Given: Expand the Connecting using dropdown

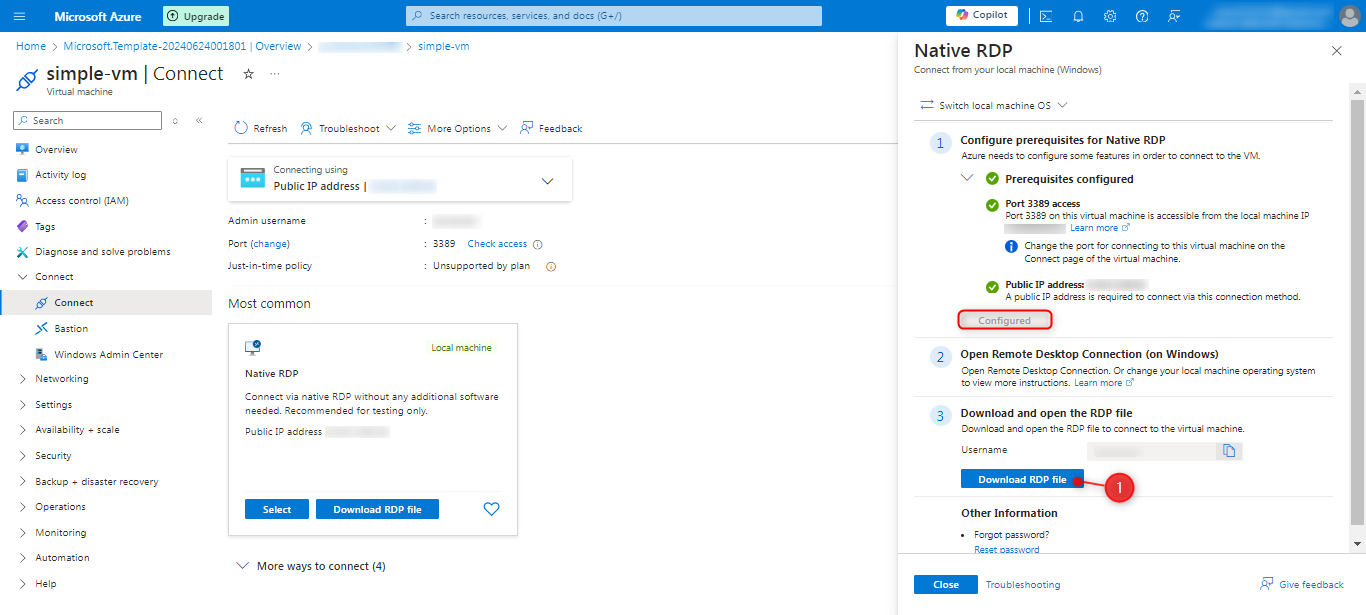Looking at the screenshot, I should [x=547, y=181].
